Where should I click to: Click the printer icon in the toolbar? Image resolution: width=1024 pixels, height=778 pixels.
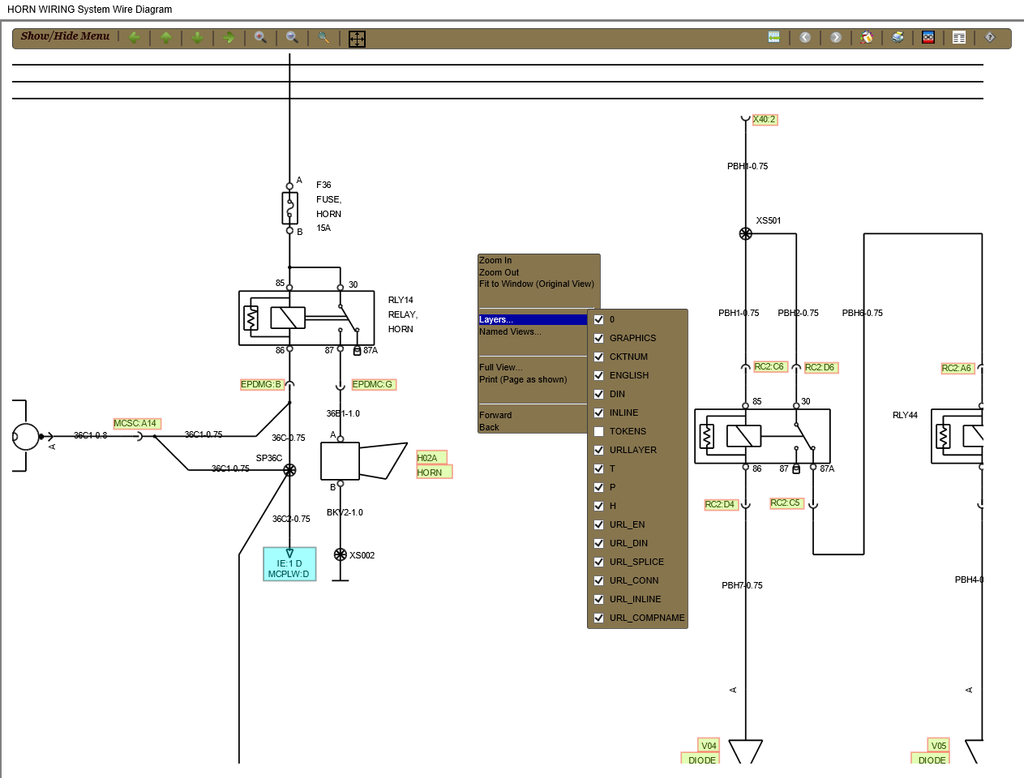click(x=898, y=37)
